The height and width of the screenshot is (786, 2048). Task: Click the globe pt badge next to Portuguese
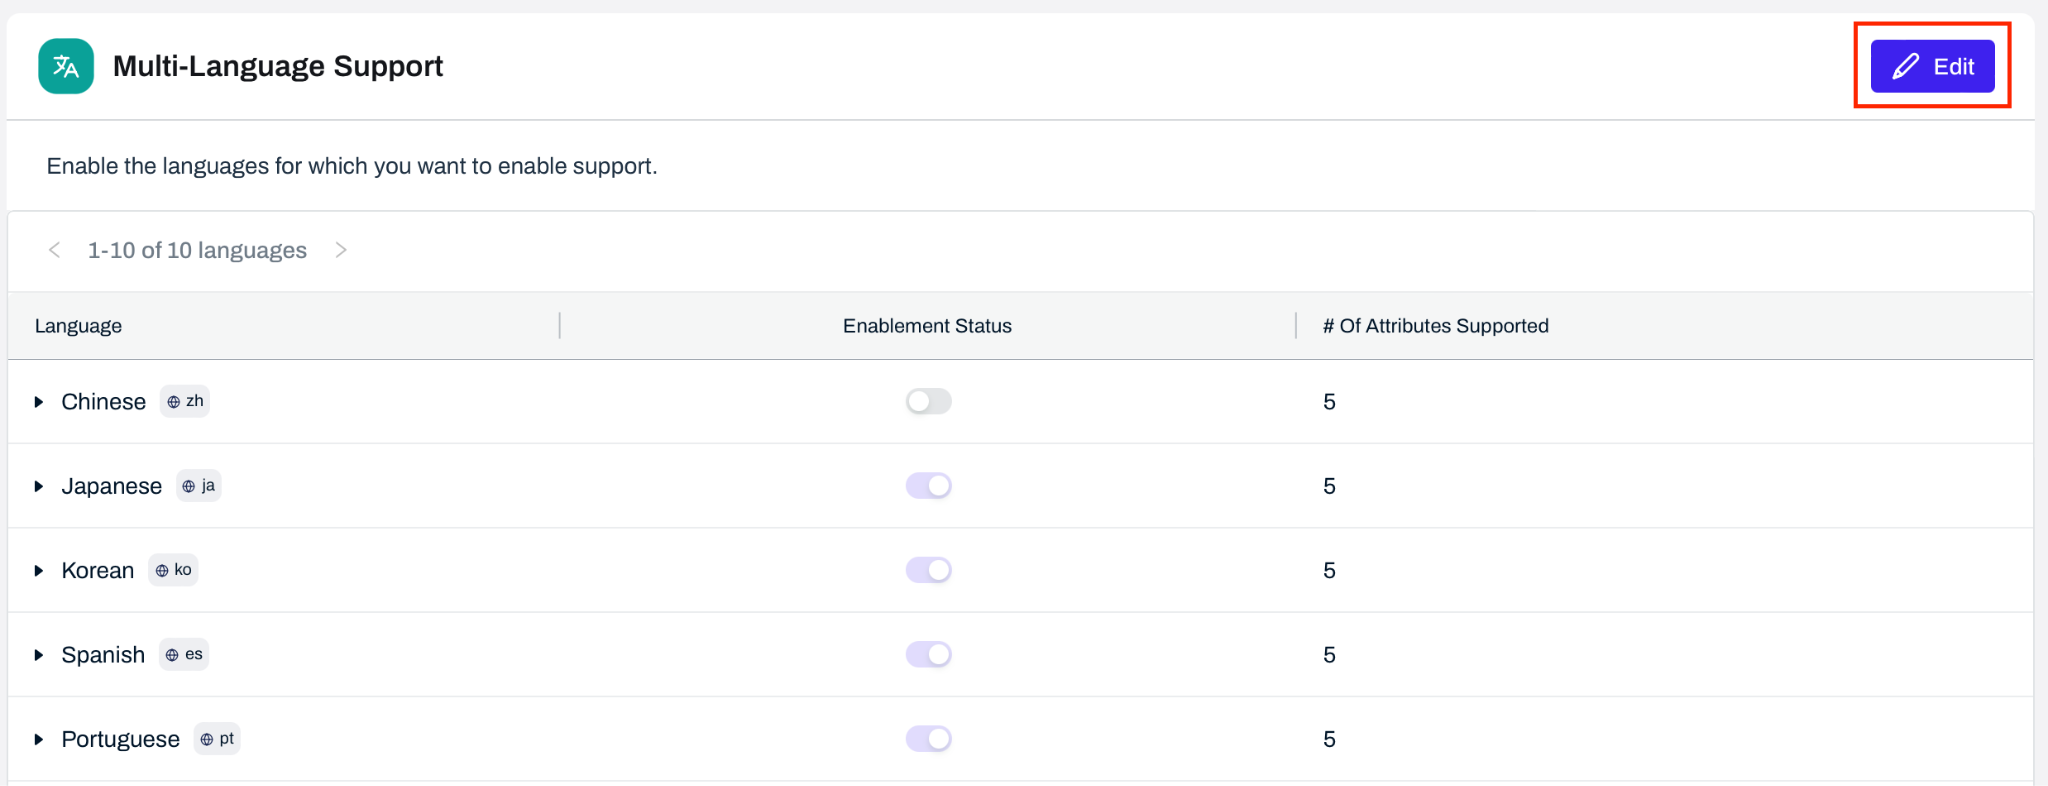pos(216,739)
